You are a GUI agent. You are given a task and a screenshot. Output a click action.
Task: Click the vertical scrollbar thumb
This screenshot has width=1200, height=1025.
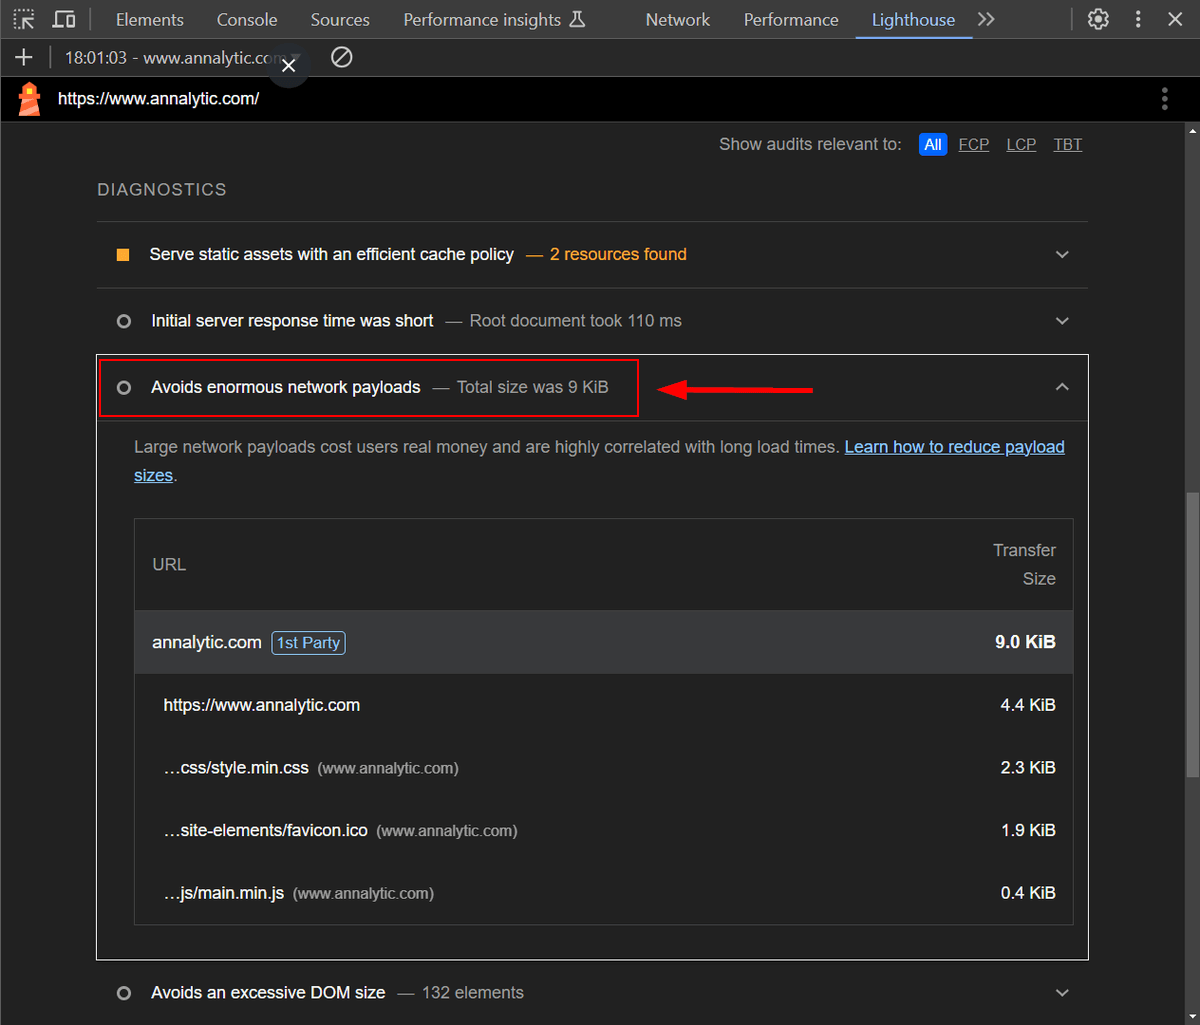[x=1192, y=635]
